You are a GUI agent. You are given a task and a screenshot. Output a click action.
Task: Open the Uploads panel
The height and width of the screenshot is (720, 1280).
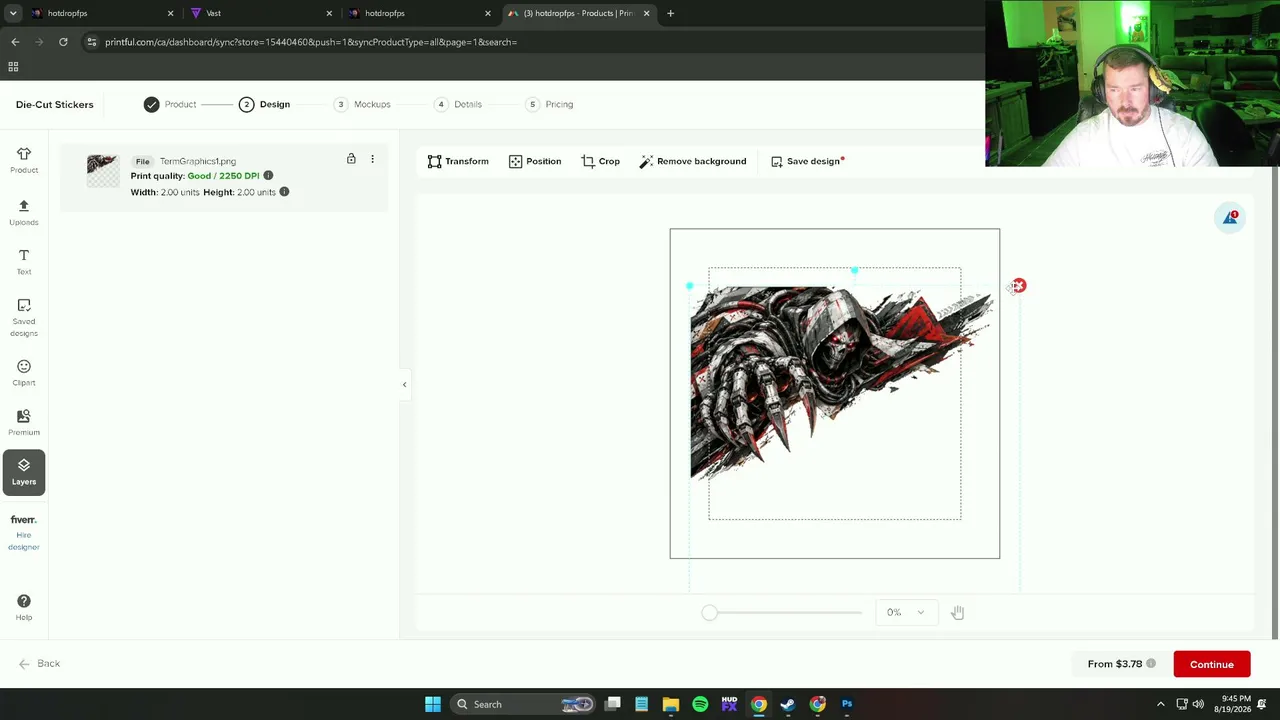(24, 212)
